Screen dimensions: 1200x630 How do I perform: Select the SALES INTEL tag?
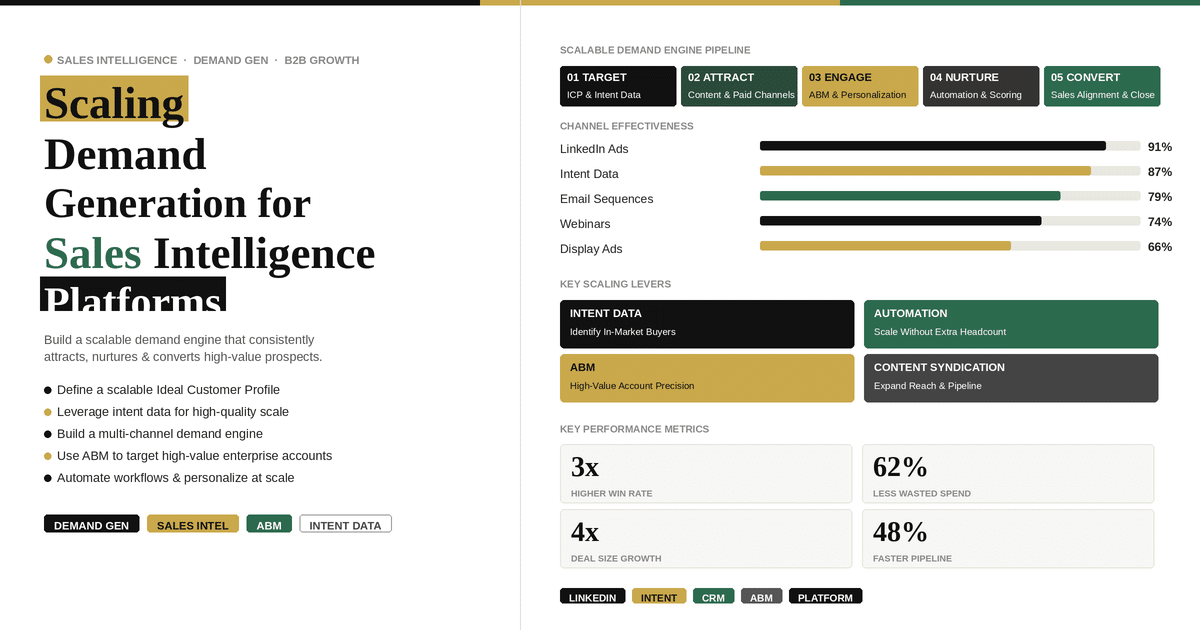click(193, 524)
